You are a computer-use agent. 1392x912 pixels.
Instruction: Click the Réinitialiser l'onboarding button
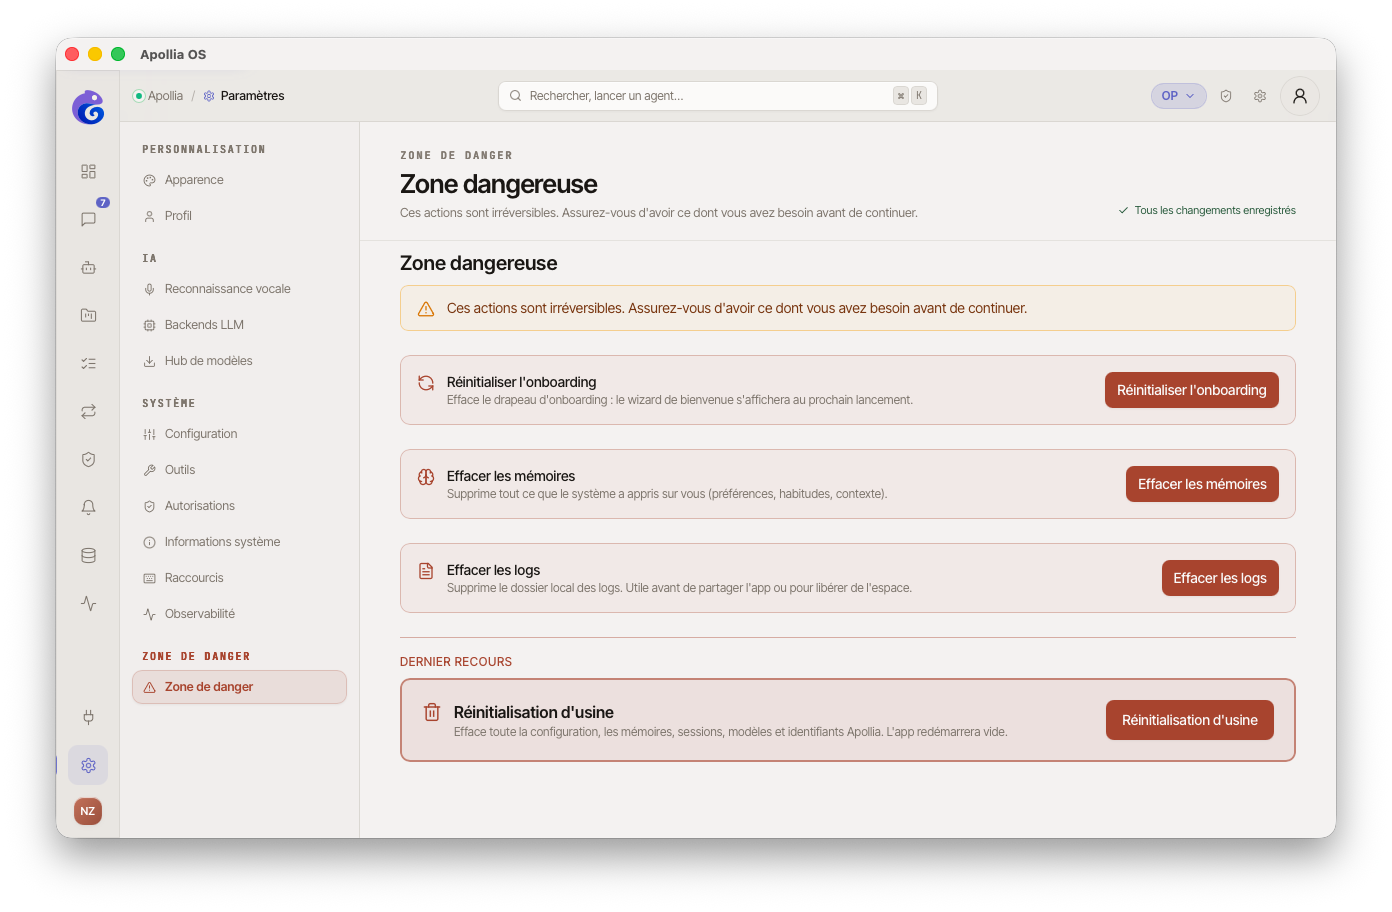[x=1191, y=390]
